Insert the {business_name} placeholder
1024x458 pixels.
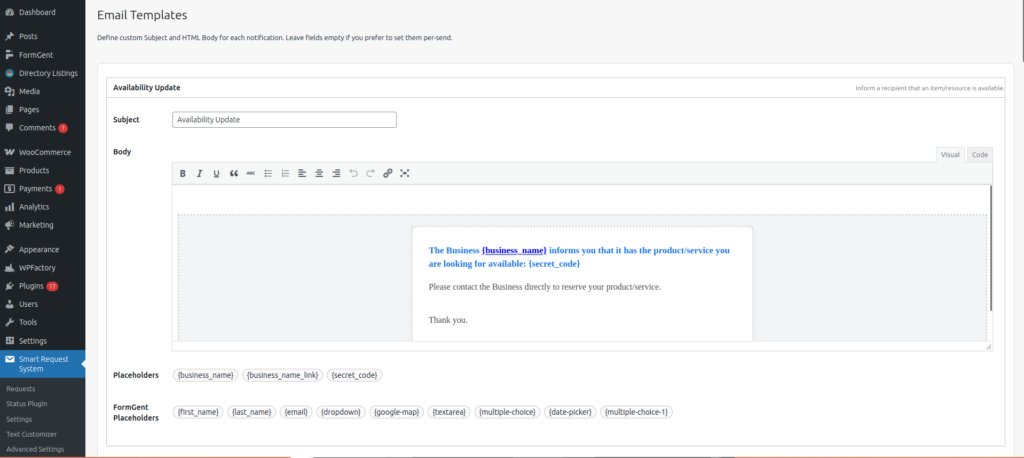(x=205, y=375)
